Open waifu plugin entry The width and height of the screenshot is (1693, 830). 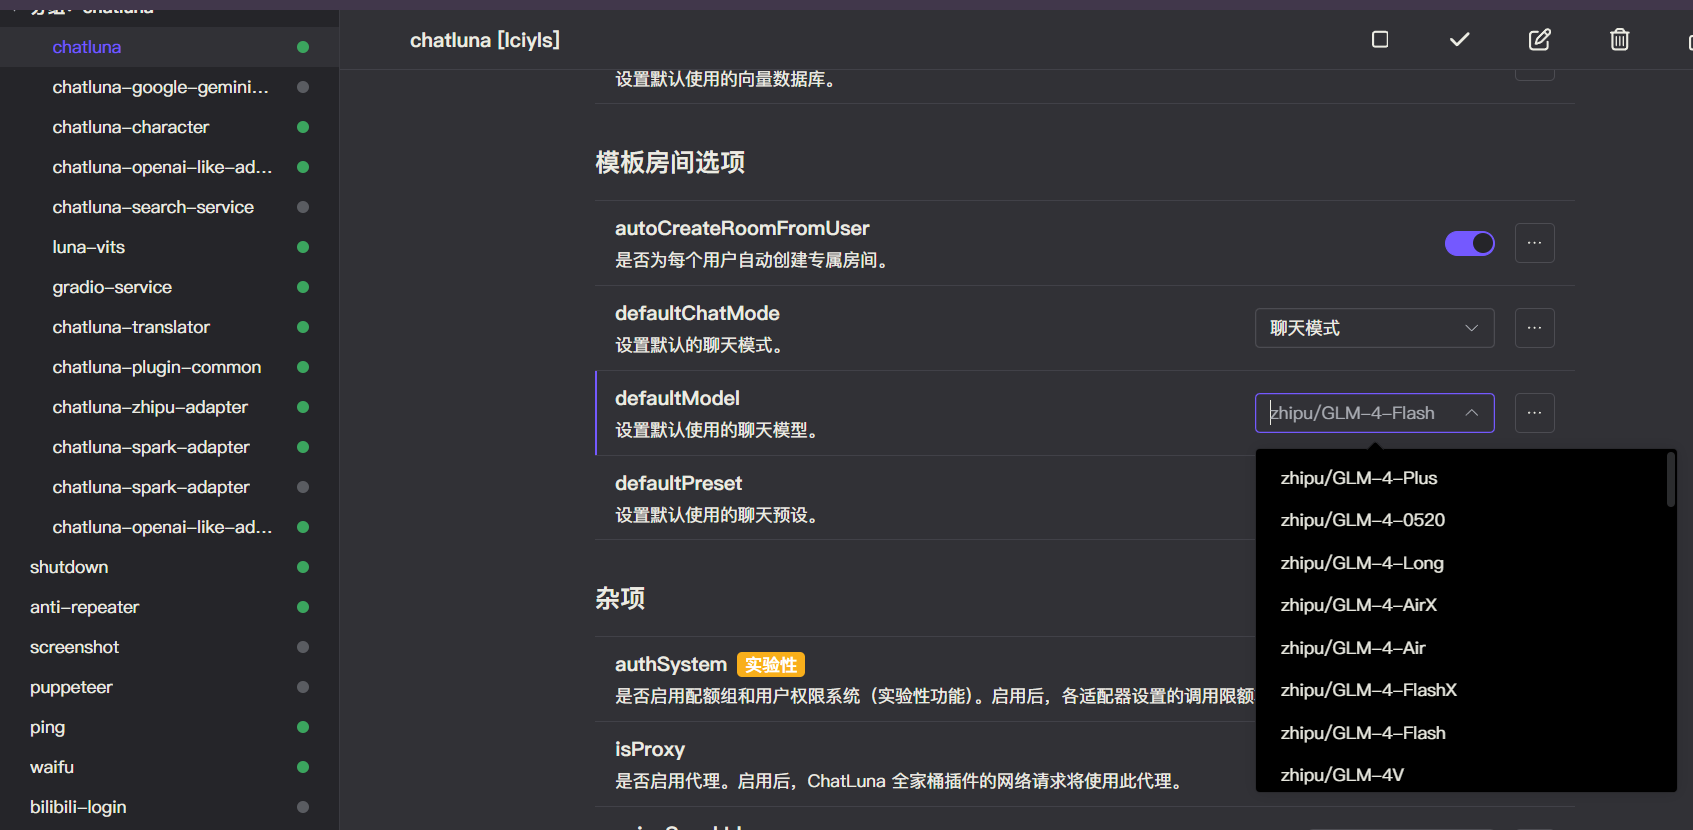(x=169, y=767)
